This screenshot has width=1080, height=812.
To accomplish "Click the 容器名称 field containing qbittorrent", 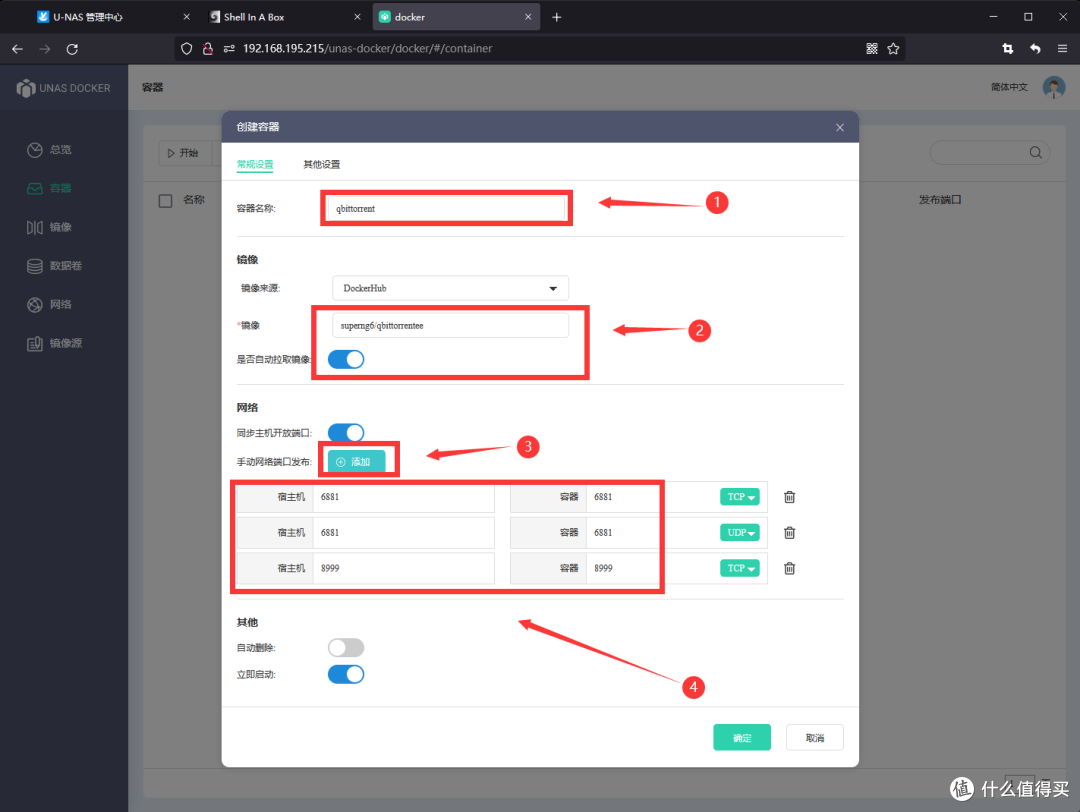I will [x=446, y=209].
